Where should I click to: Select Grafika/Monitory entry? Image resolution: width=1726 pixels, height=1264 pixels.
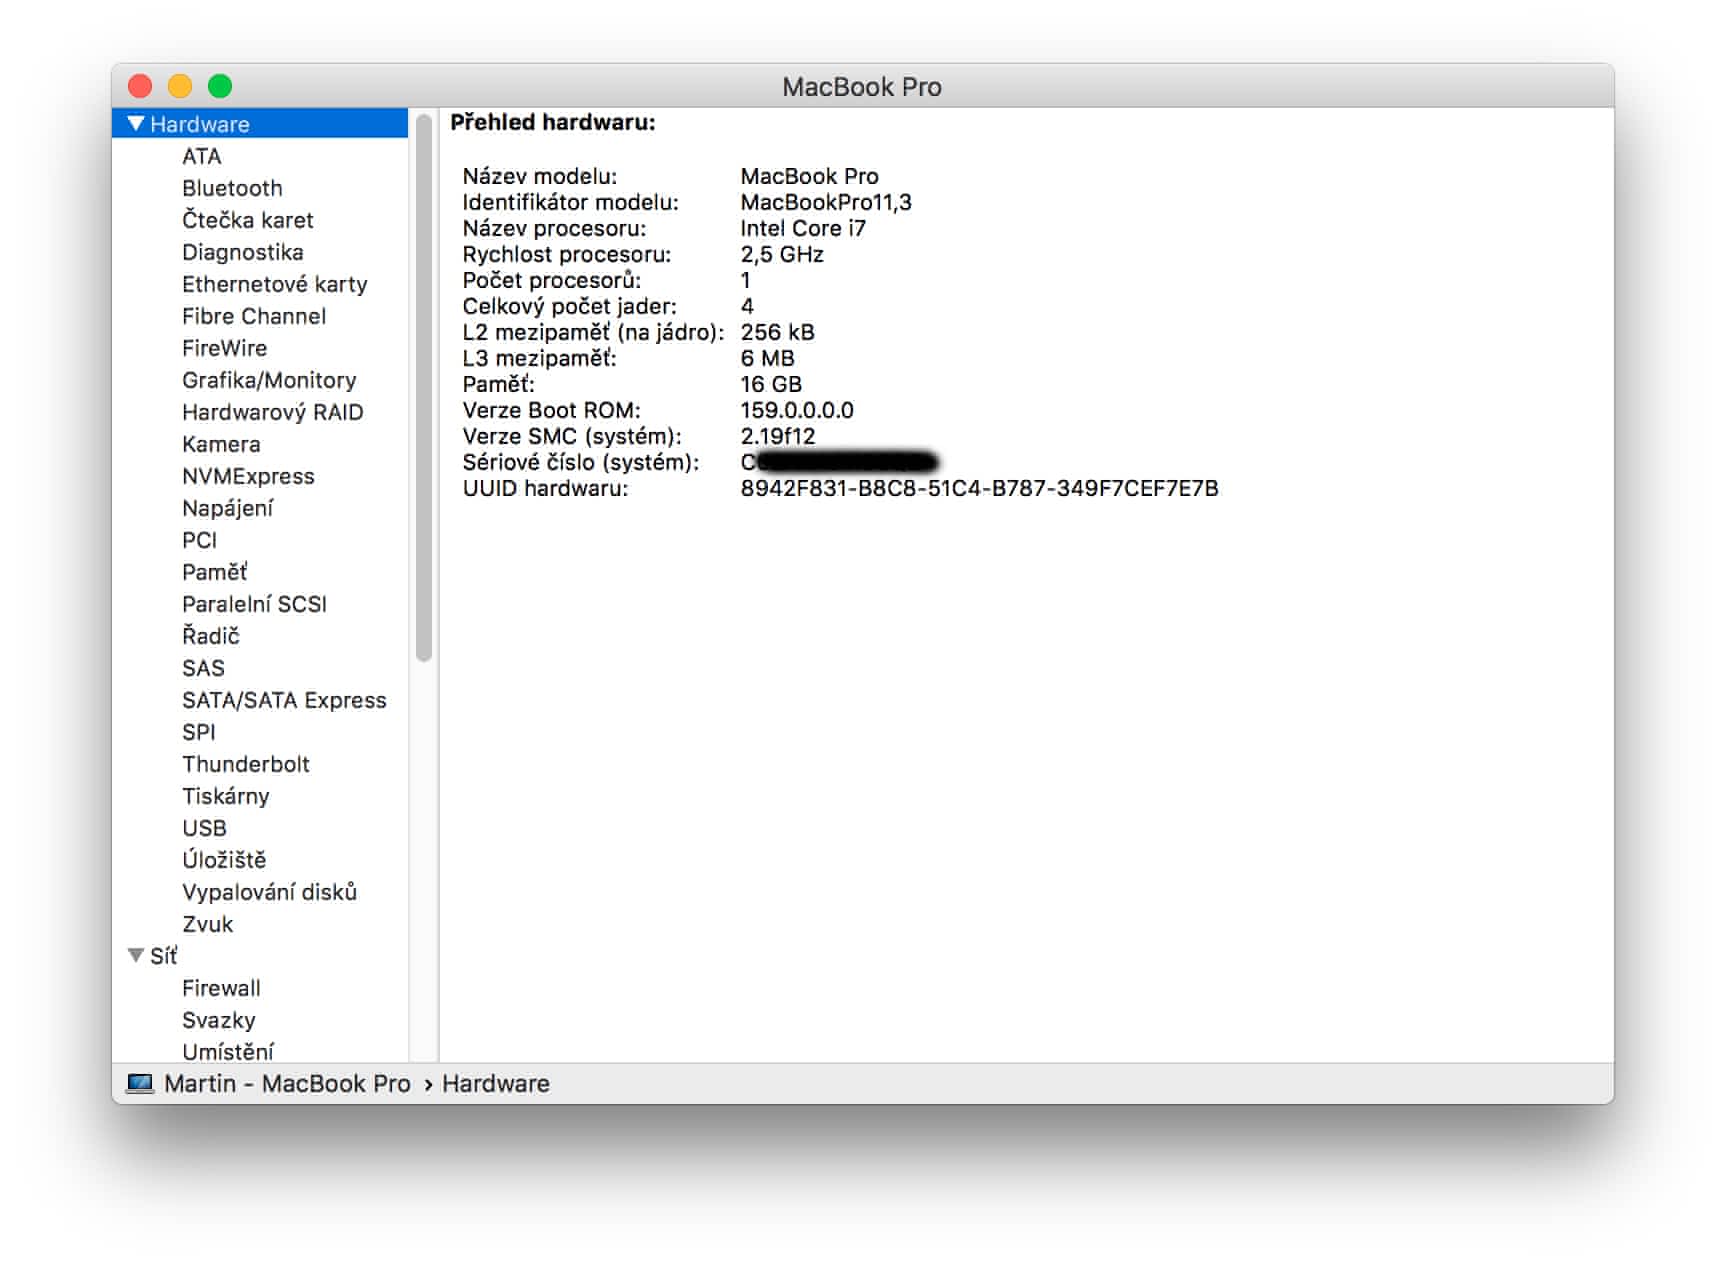[x=269, y=380]
